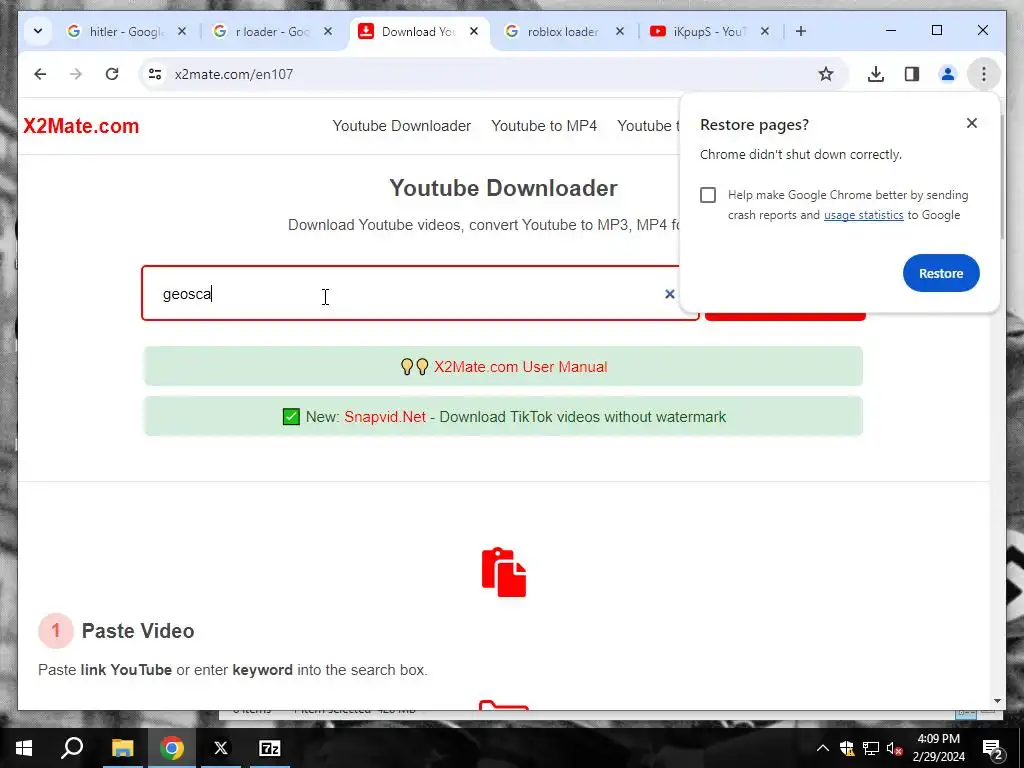The image size is (1024, 768).
Task: Open the notification center icon
Action: point(993,748)
